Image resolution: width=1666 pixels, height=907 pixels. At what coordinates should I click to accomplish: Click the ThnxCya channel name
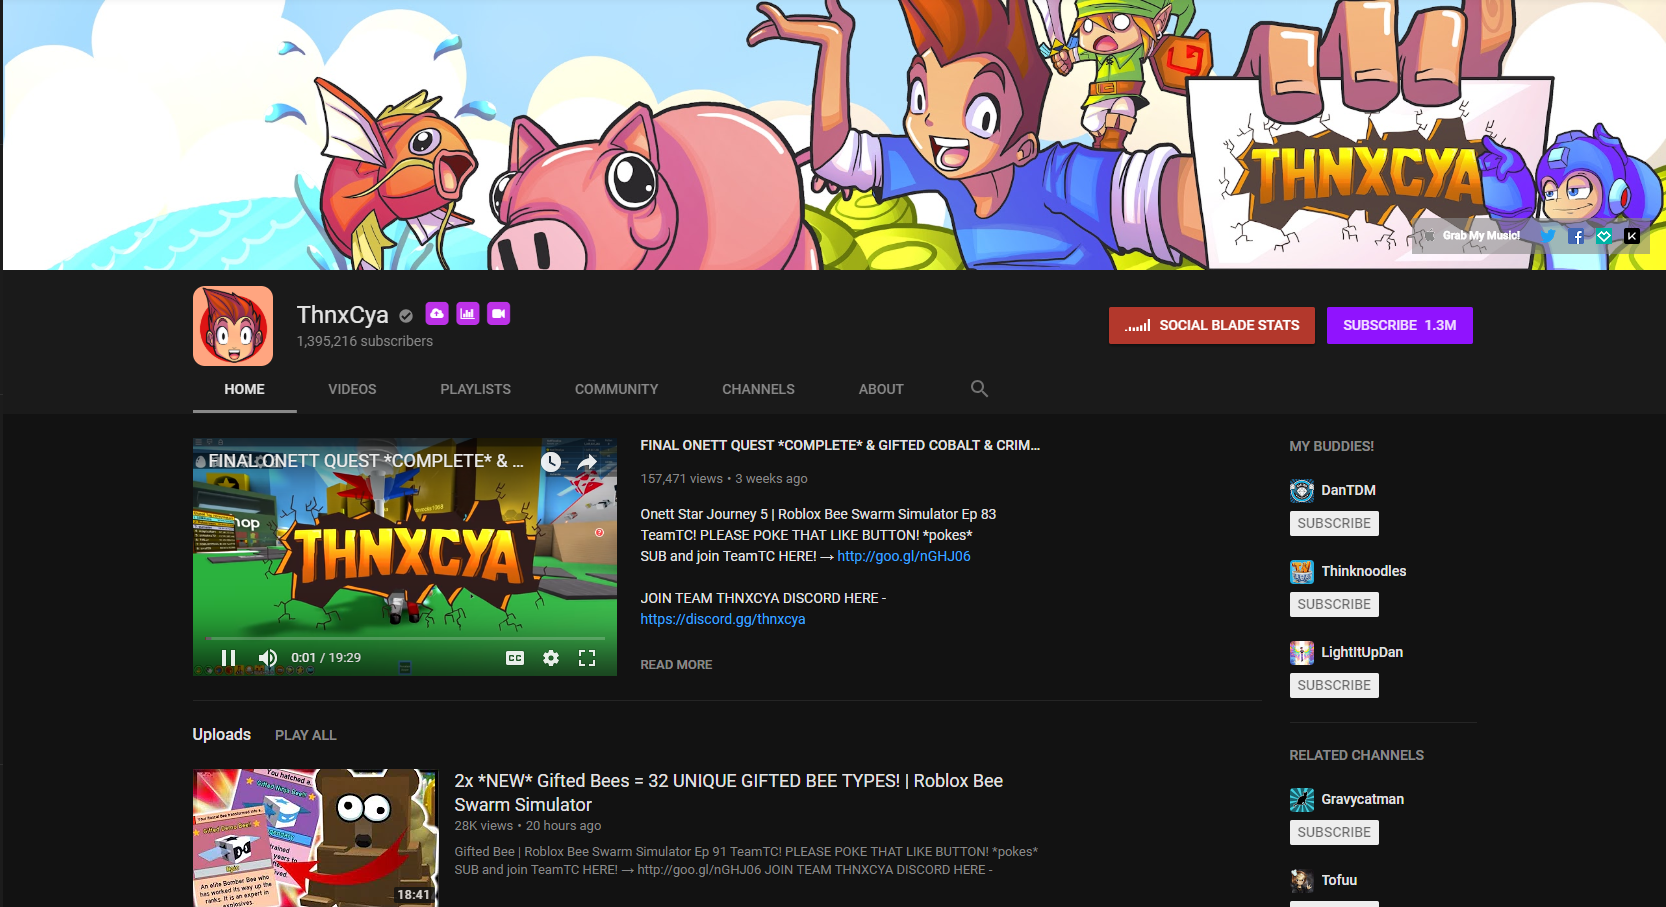(343, 315)
